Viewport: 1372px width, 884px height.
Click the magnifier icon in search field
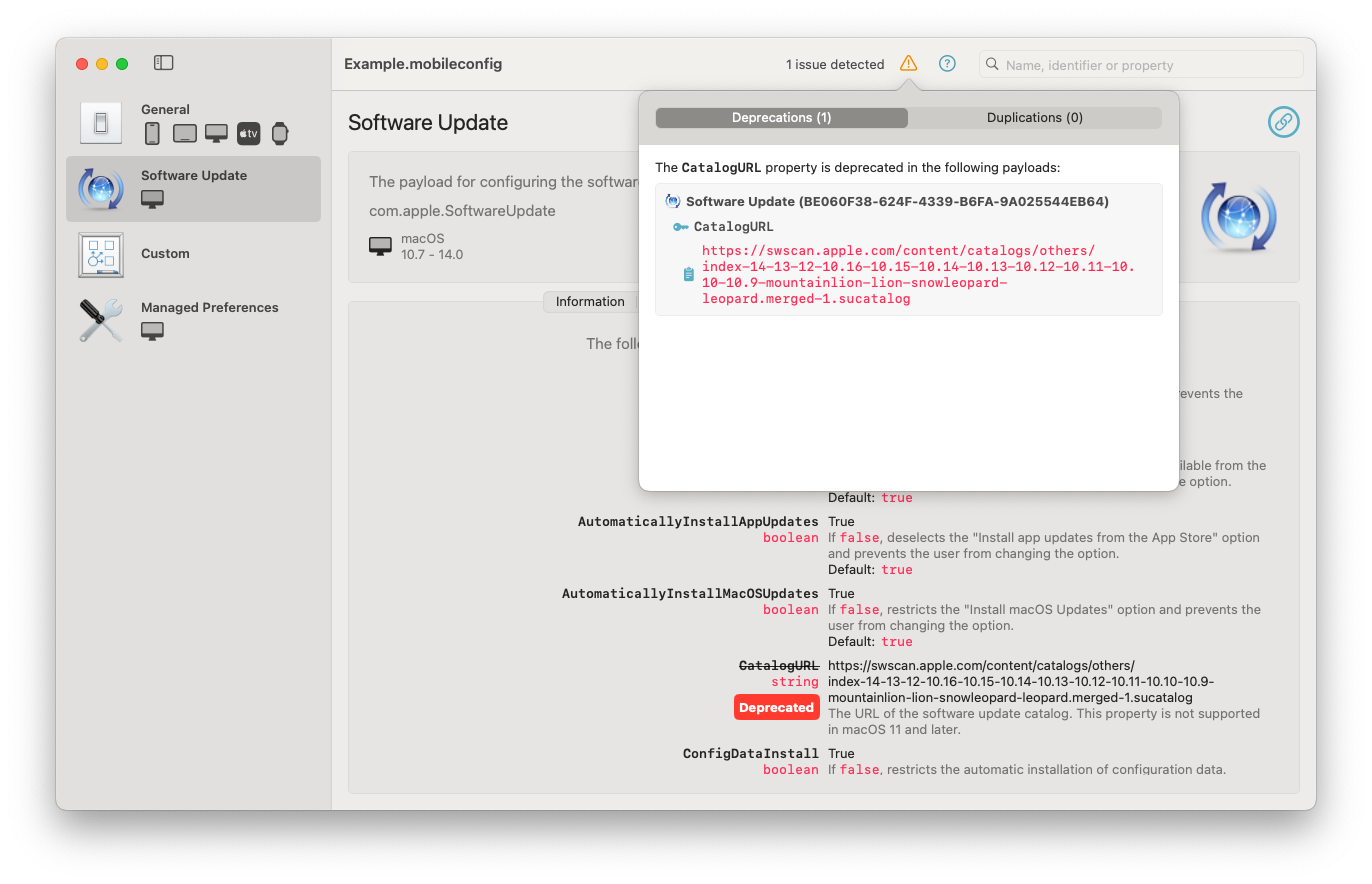click(x=992, y=64)
